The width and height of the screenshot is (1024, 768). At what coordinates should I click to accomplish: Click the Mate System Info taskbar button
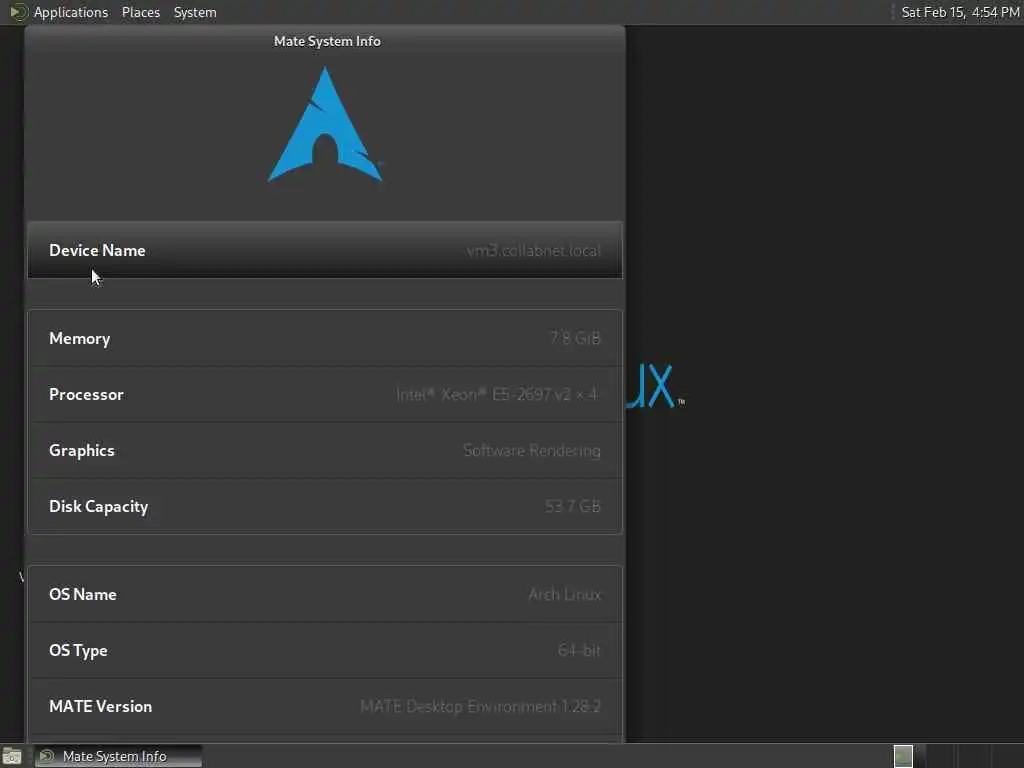coord(118,756)
